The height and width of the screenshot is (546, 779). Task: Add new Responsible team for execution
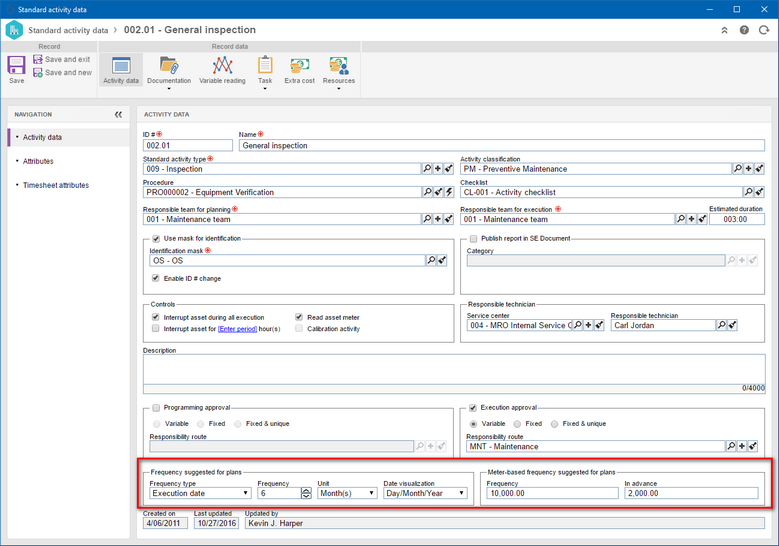[x=692, y=219]
